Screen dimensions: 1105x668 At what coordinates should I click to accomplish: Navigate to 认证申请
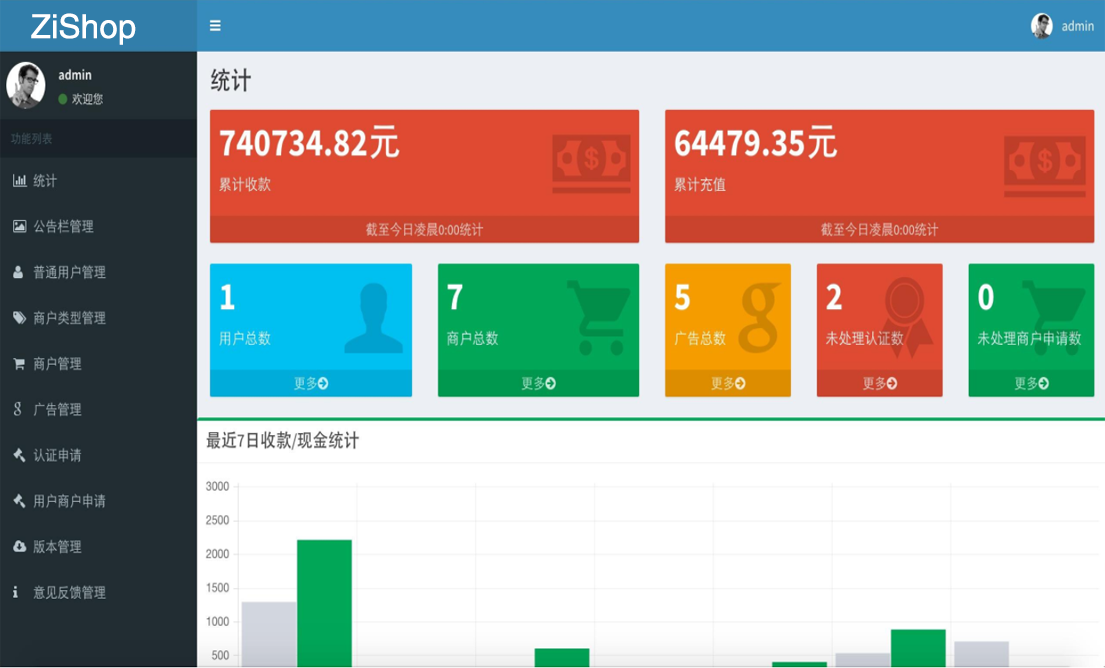(x=98, y=455)
